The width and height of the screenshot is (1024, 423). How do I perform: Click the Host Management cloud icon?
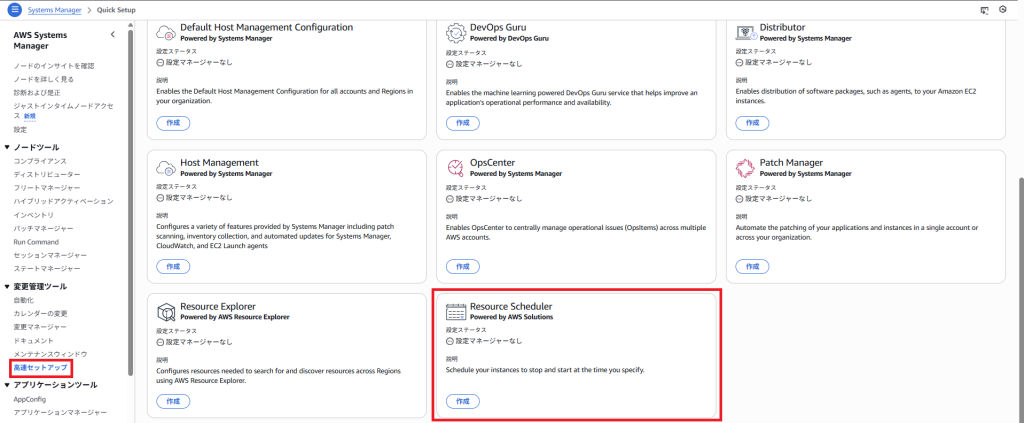pyautogui.click(x=166, y=167)
